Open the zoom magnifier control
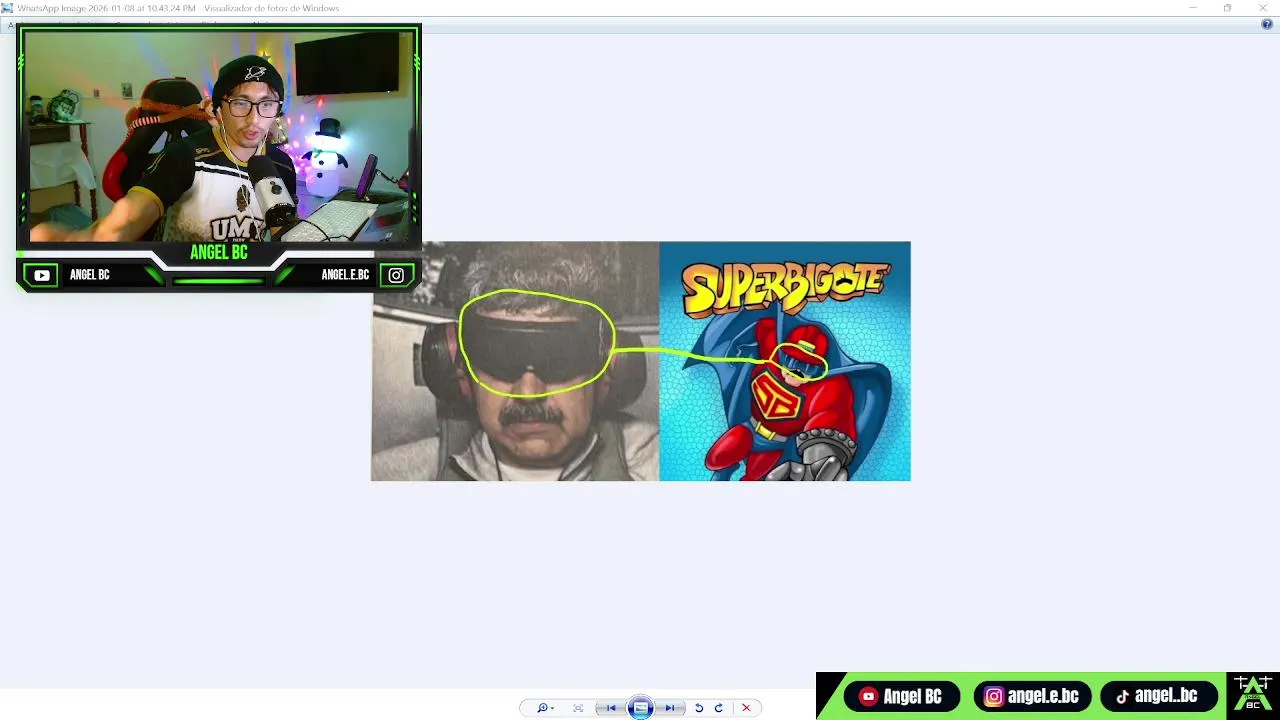1280x720 pixels. click(545, 708)
